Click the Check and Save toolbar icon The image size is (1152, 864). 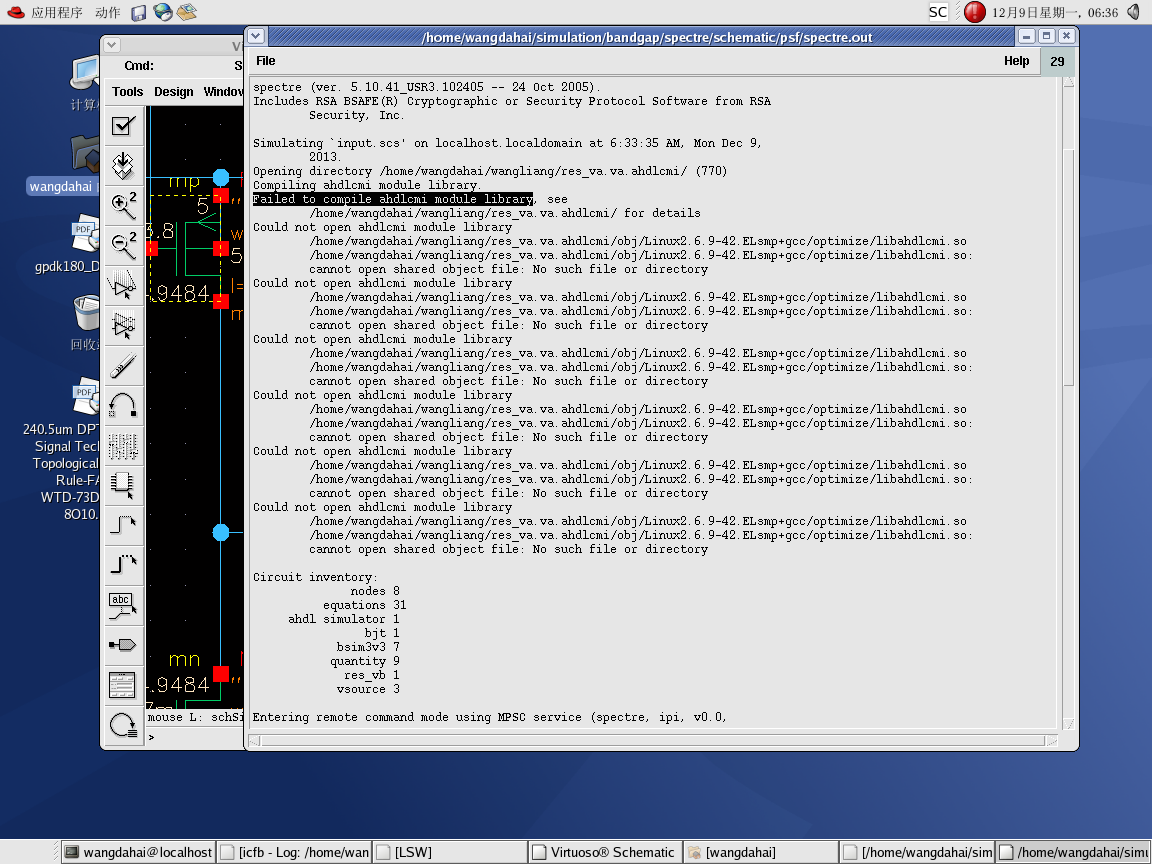coord(123,126)
